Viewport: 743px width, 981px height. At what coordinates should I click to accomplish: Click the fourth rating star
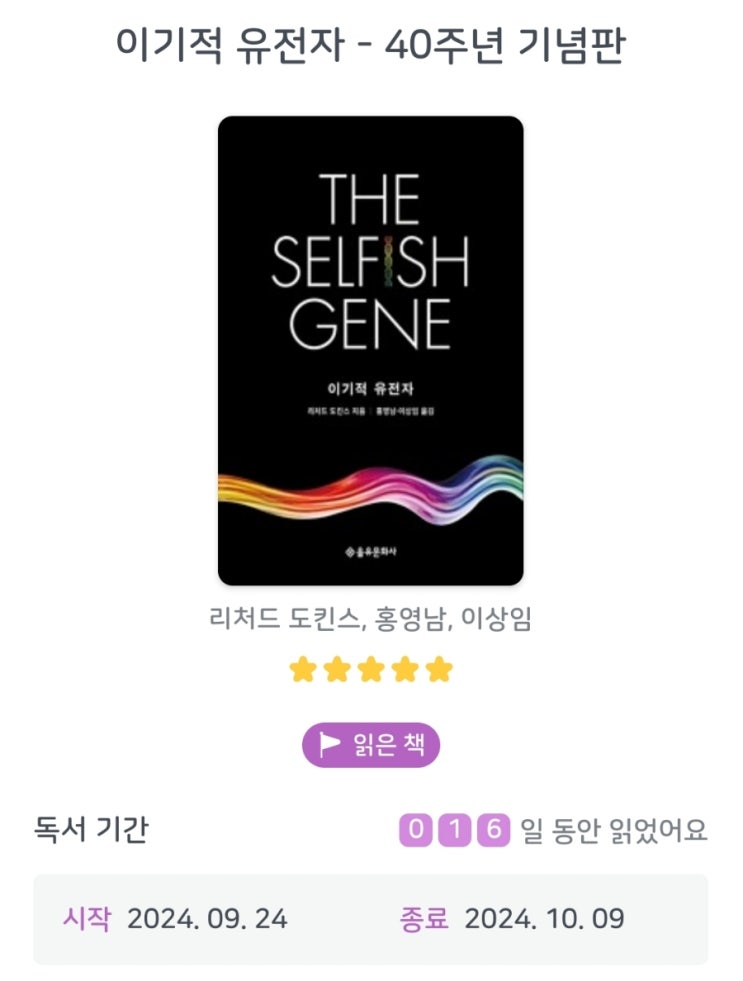click(405, 670)
